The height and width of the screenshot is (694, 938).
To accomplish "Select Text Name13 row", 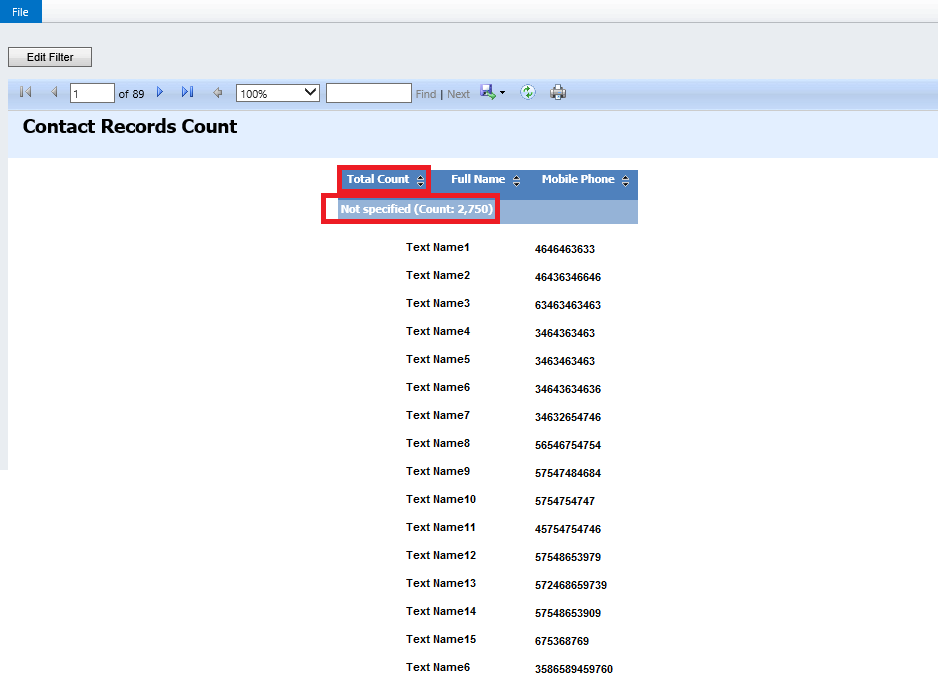I will click(x=441, y=583).
